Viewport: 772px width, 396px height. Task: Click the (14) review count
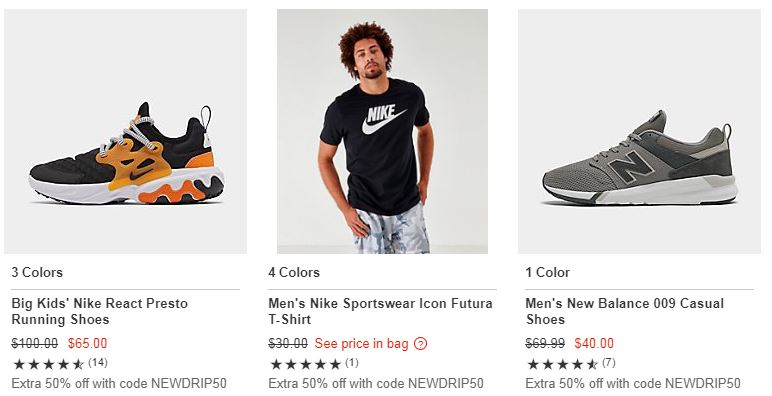[x=97, y=363]
